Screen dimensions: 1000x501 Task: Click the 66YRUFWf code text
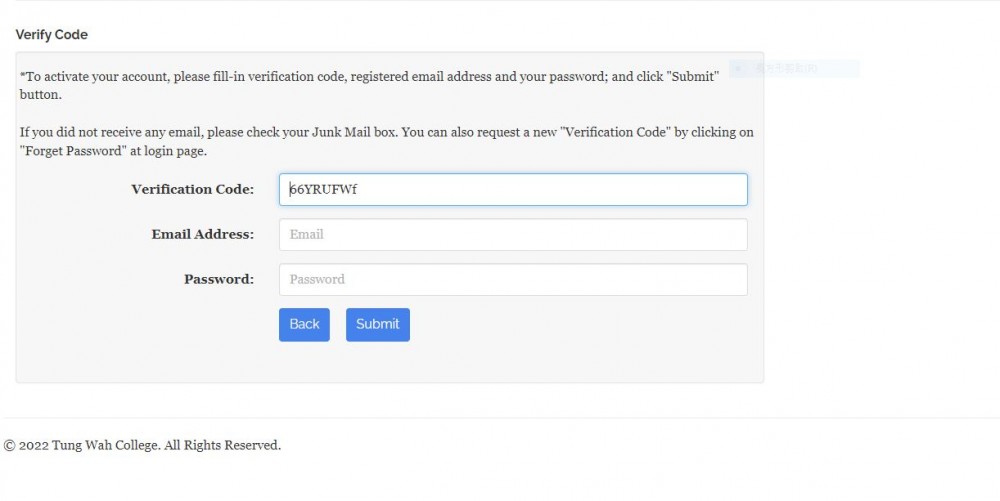click(323, 189)
